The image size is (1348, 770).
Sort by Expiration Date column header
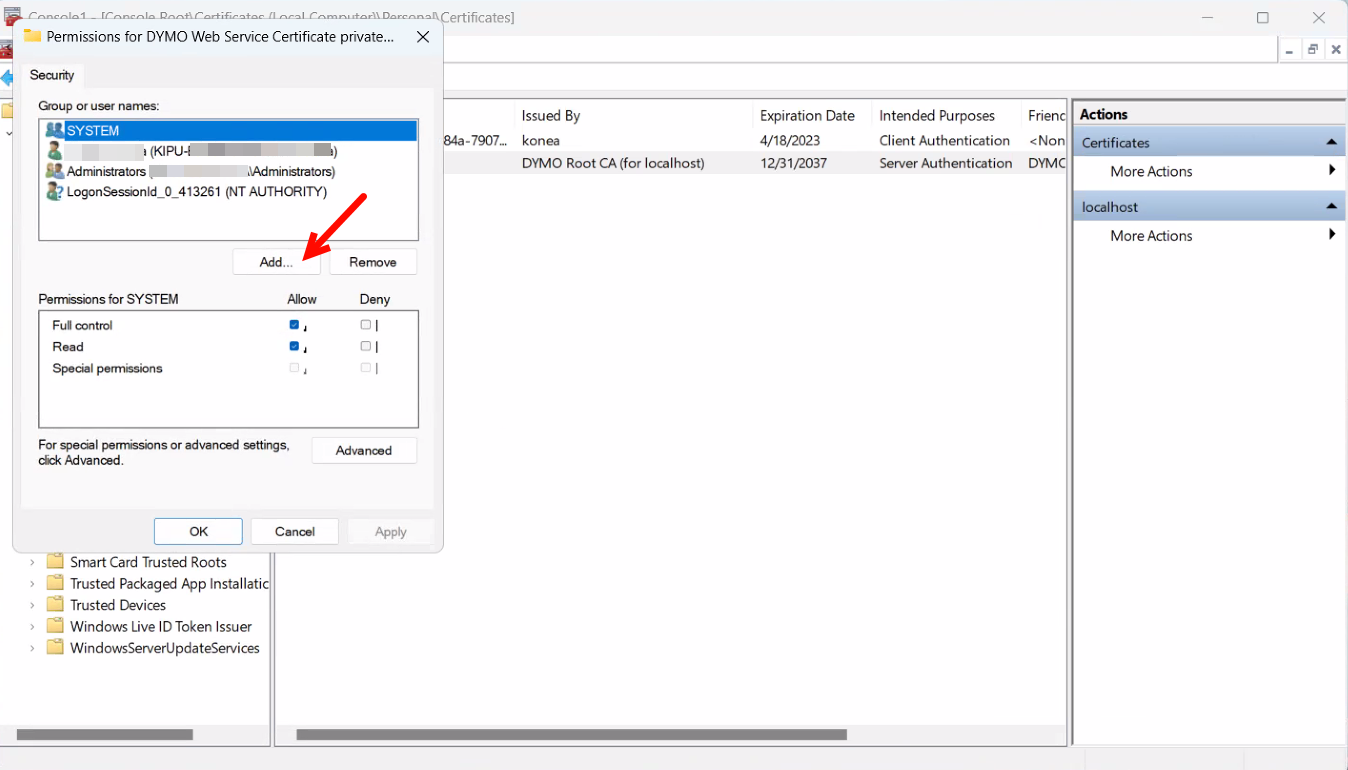point(806,116)
